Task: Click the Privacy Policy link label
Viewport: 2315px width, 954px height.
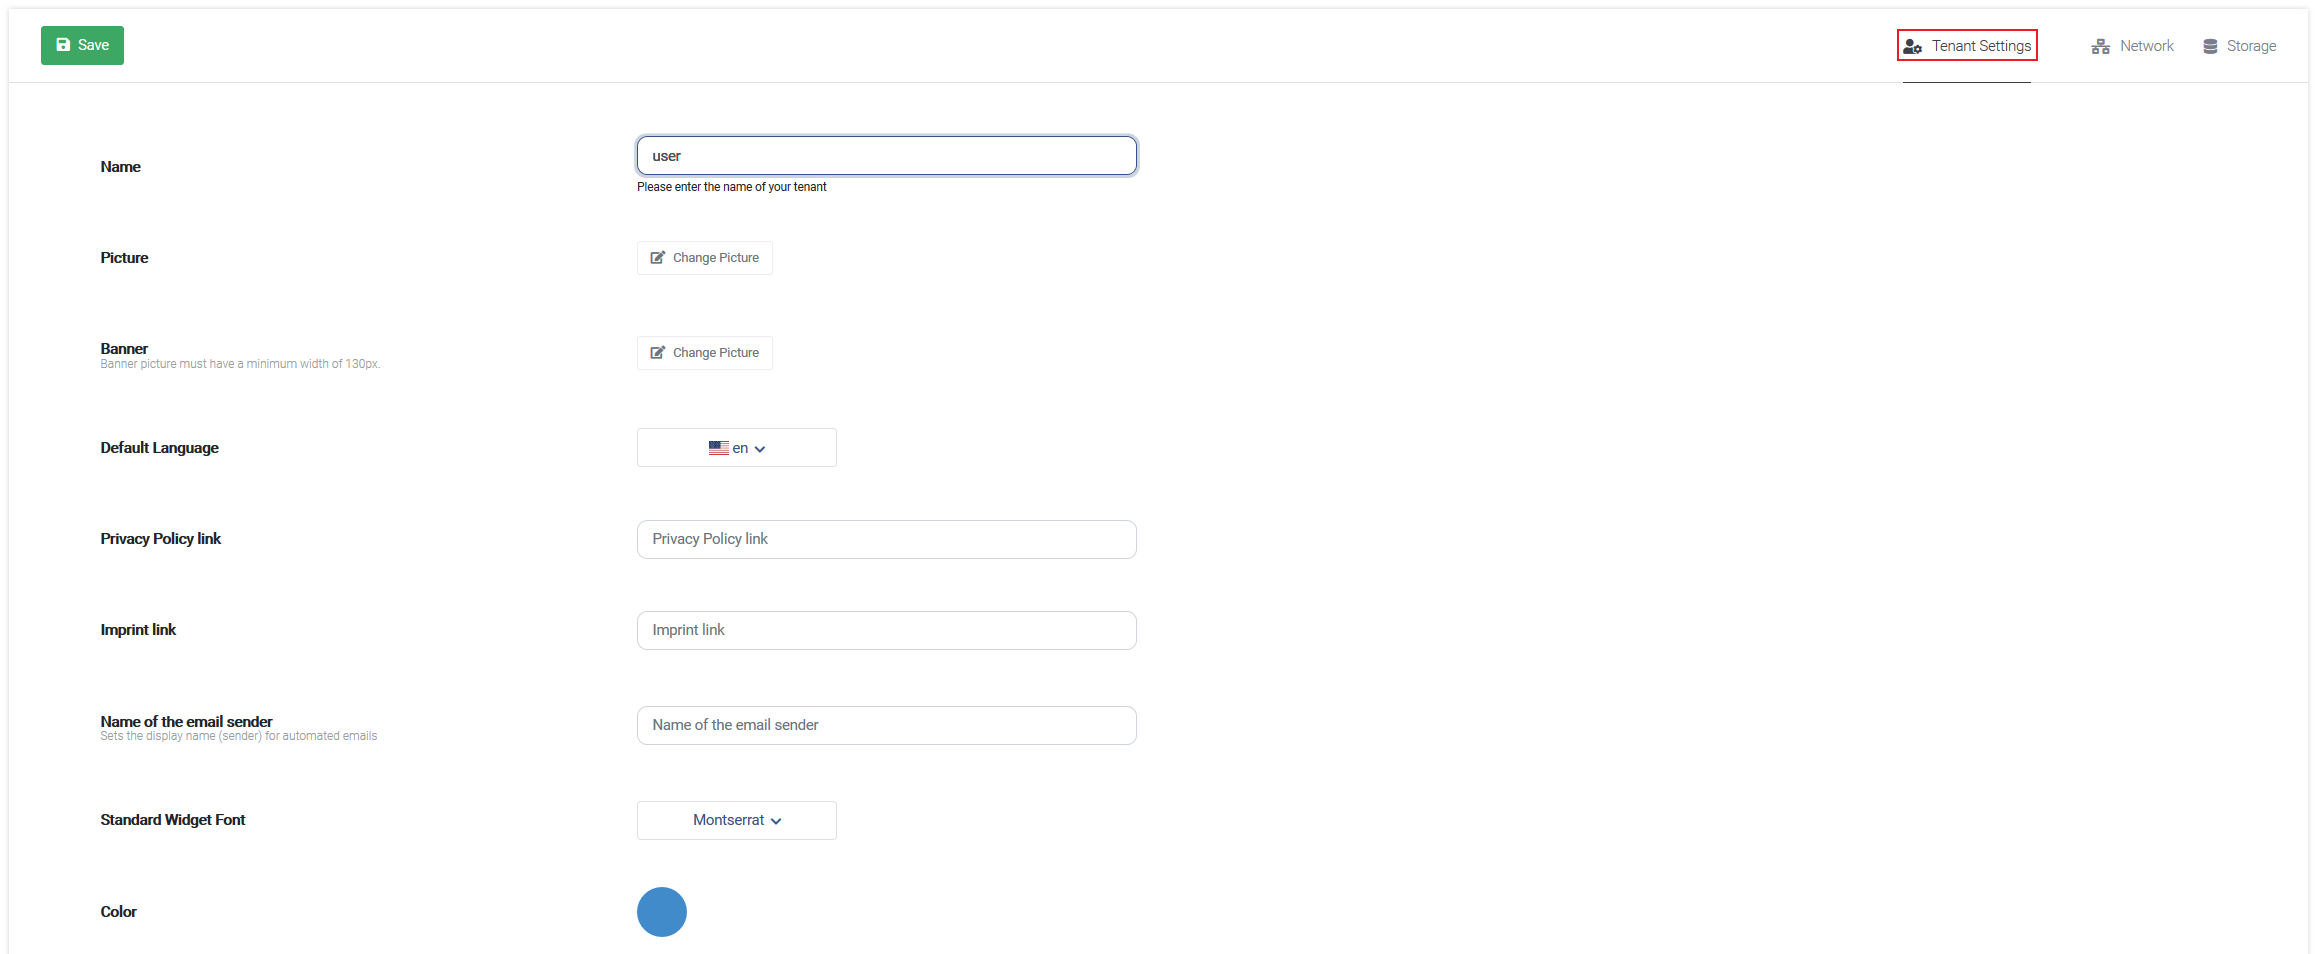Action: coord(160,539)
